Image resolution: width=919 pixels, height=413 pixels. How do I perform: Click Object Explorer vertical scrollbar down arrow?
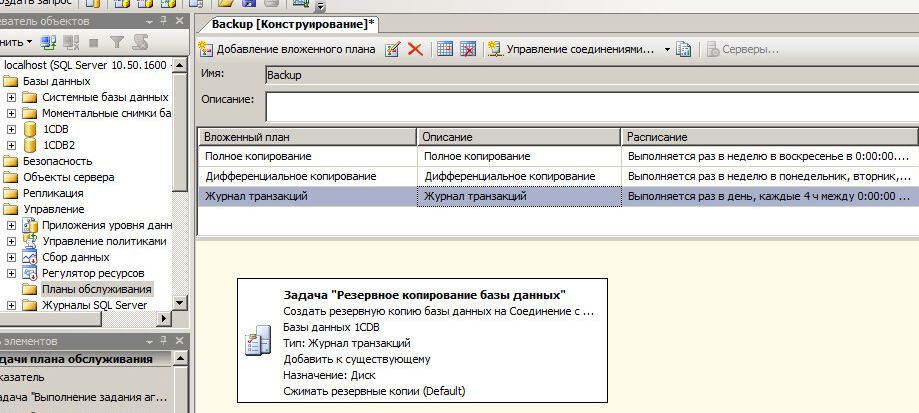(x=180, y=303)
